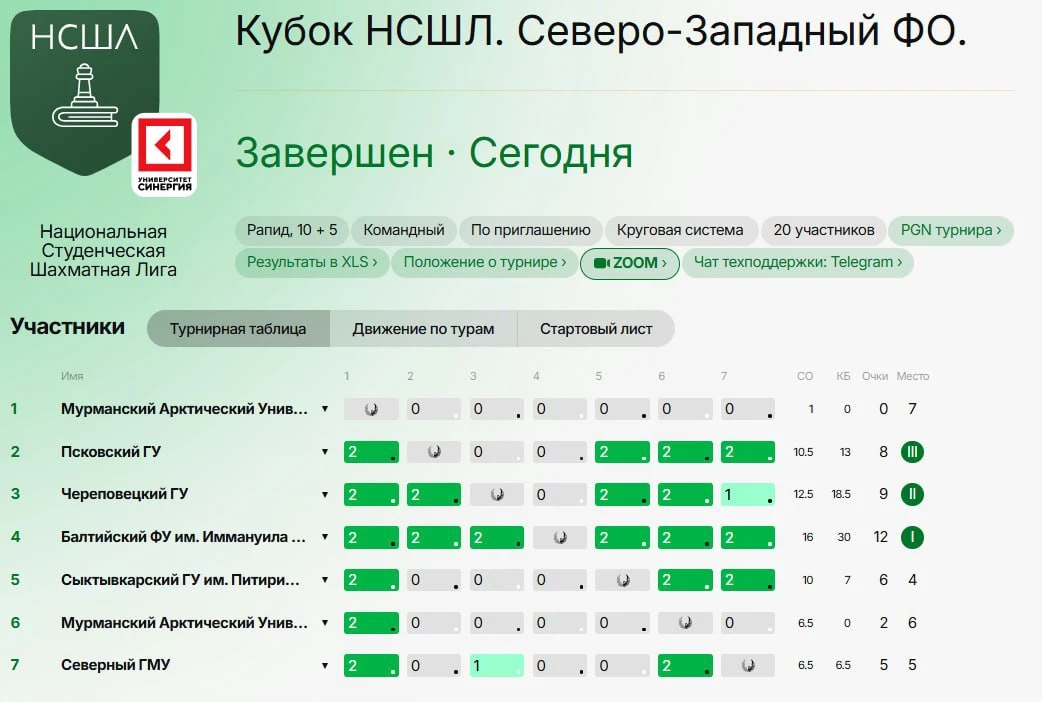Viewport: 1042px width, 702px height.
Task: Open the ZOOM video link
Action: (x=629, y=263)
